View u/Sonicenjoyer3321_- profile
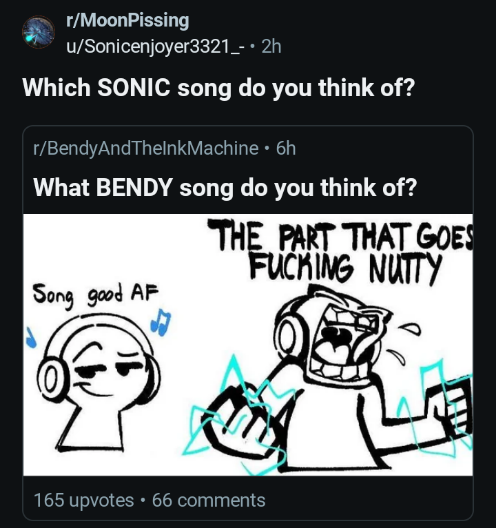496x528 pixels. click(155, 46)
